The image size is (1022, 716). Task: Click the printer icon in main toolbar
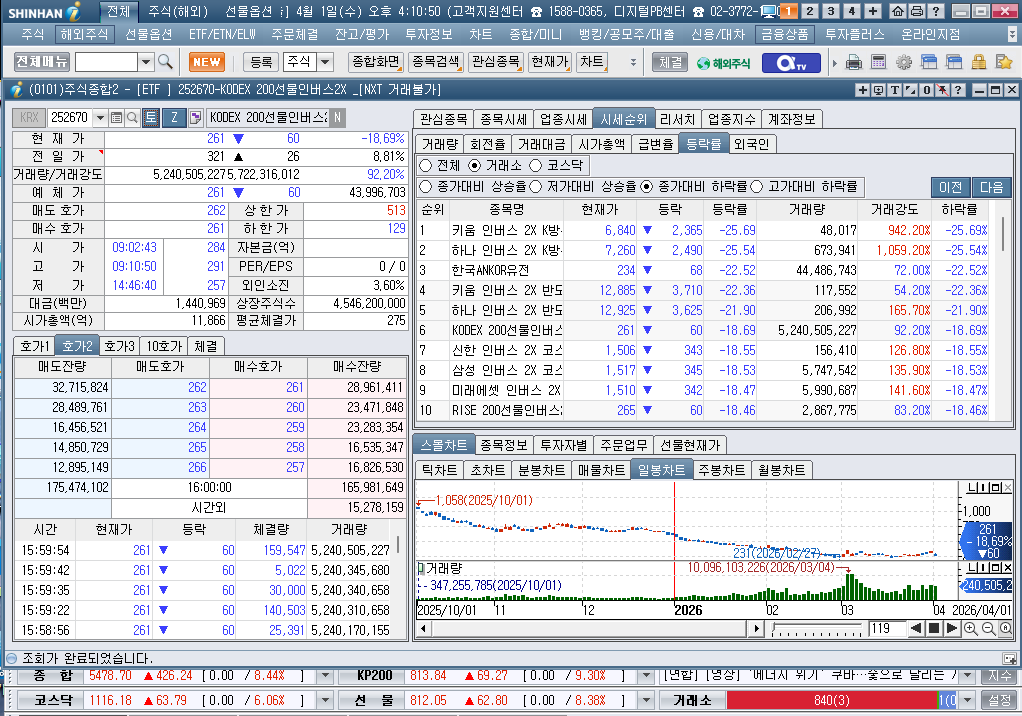pos(854,63)
